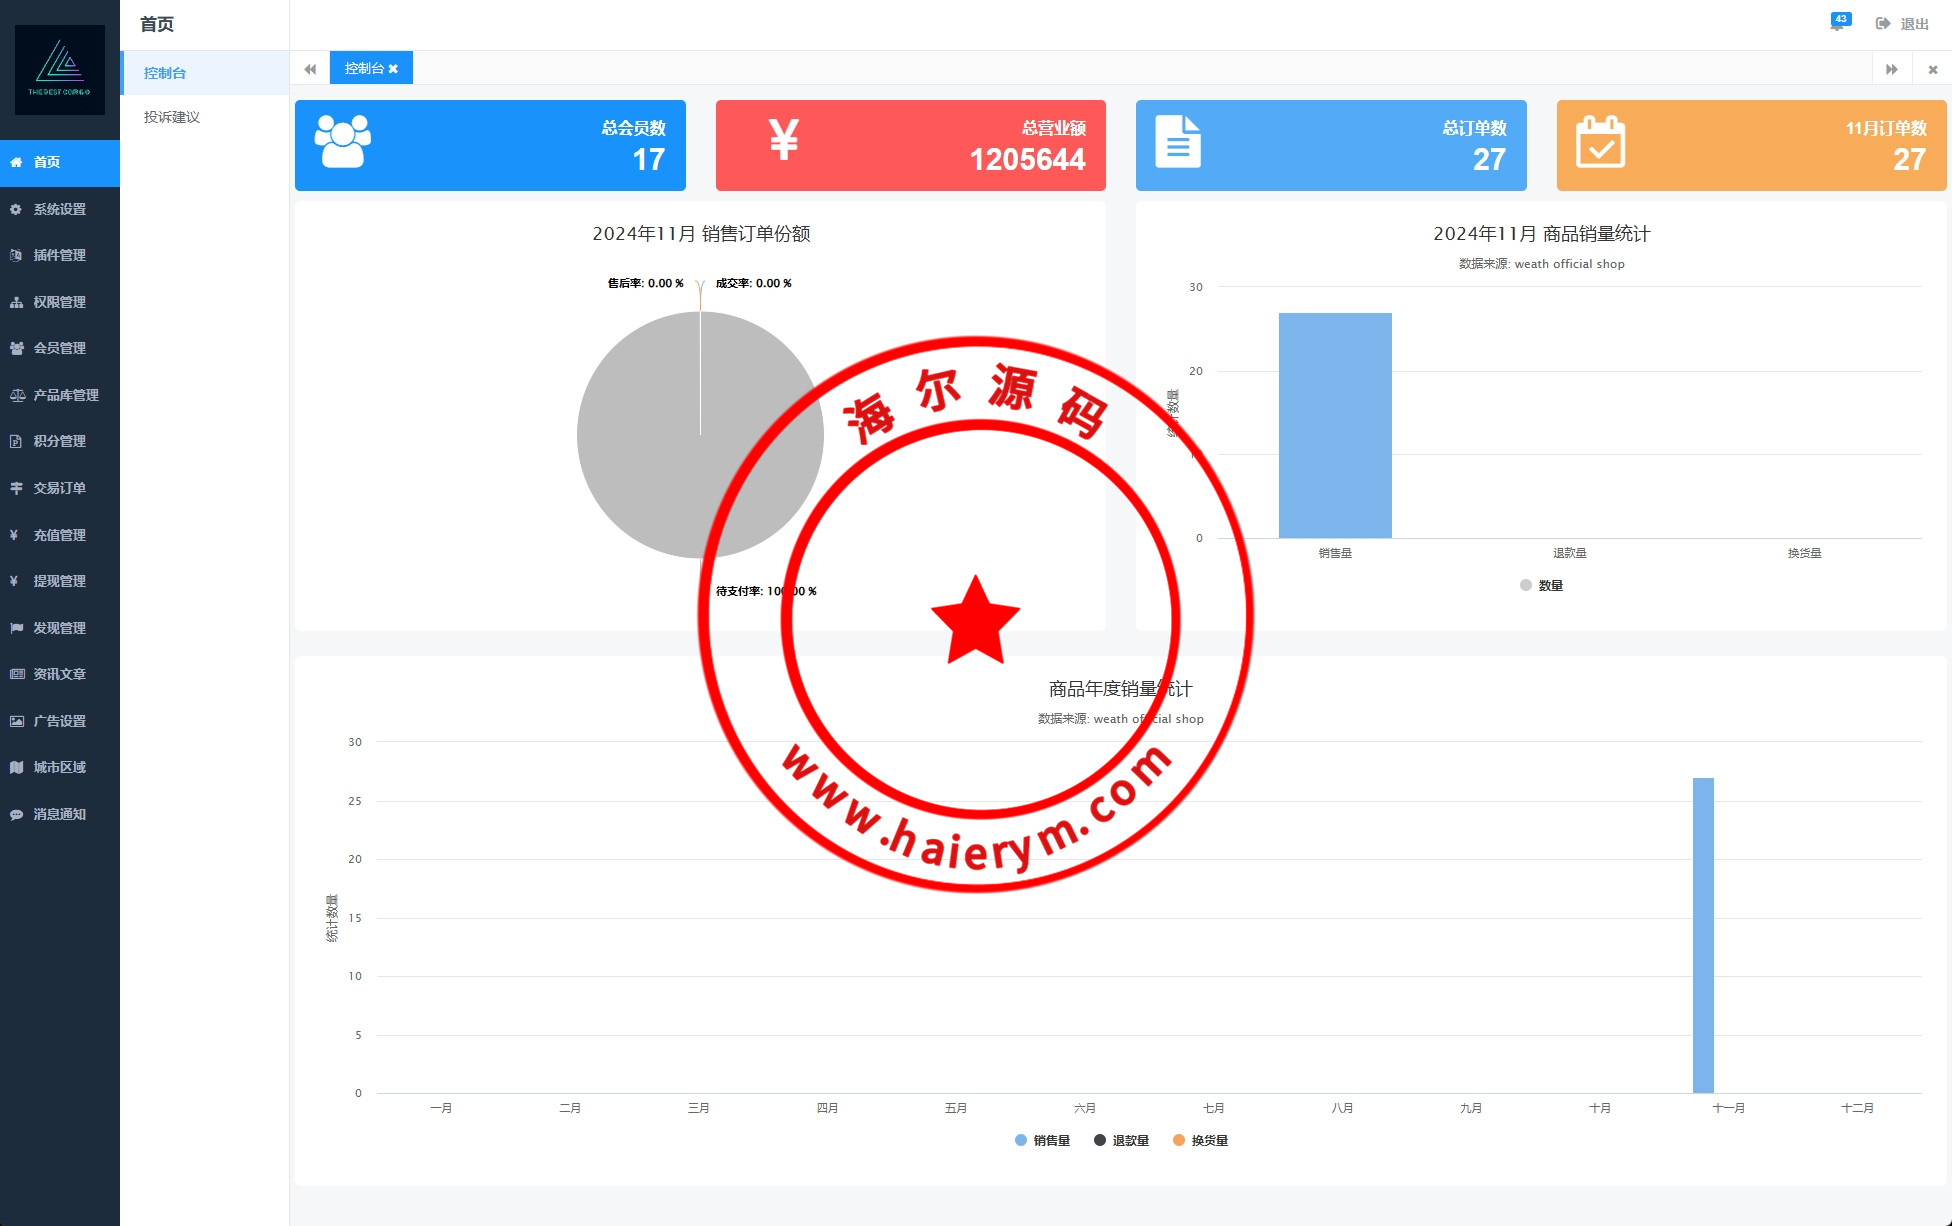The height and width of the screenshot is (1226, 1952).
Task: Select 投诉建议 submenu item
Action: click(x=172, y=117)
